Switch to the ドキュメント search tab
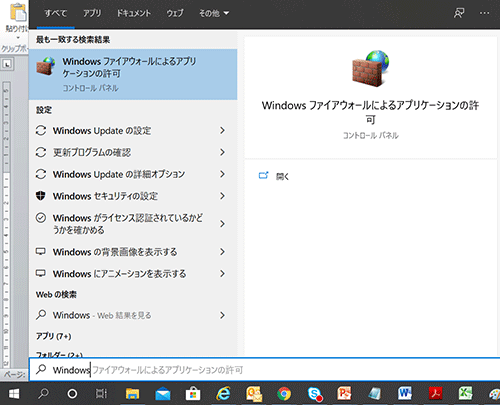The height and width of the screenshot is (405, 500). point(133,13)
